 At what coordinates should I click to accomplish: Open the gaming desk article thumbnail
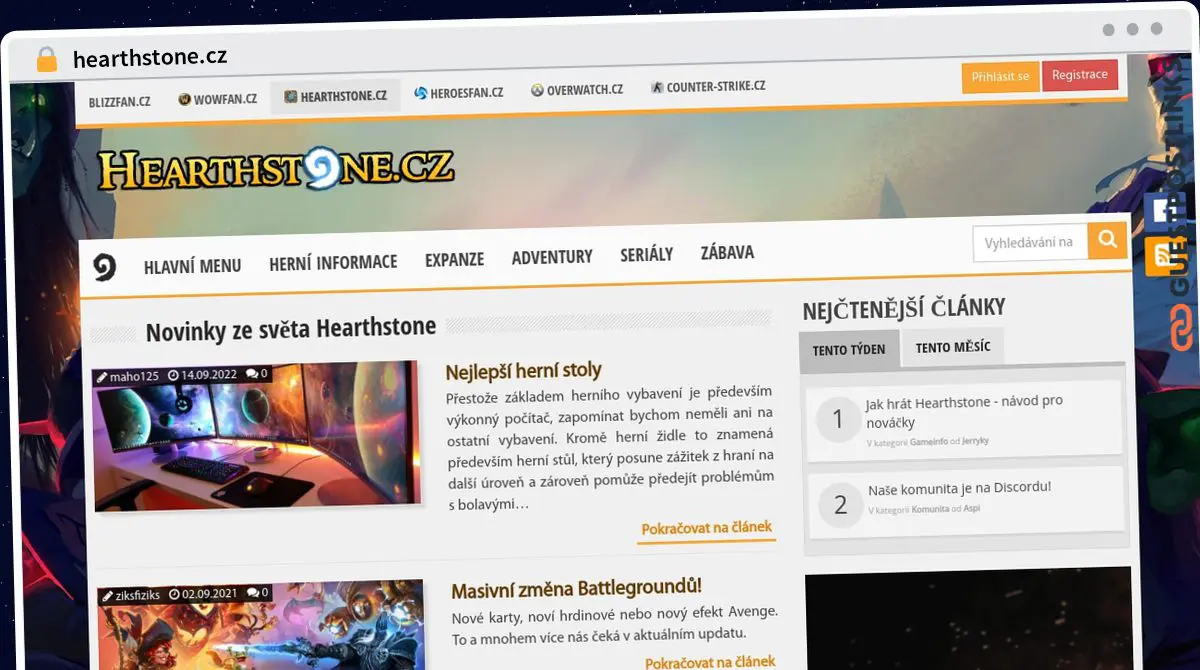coord(257,436)
